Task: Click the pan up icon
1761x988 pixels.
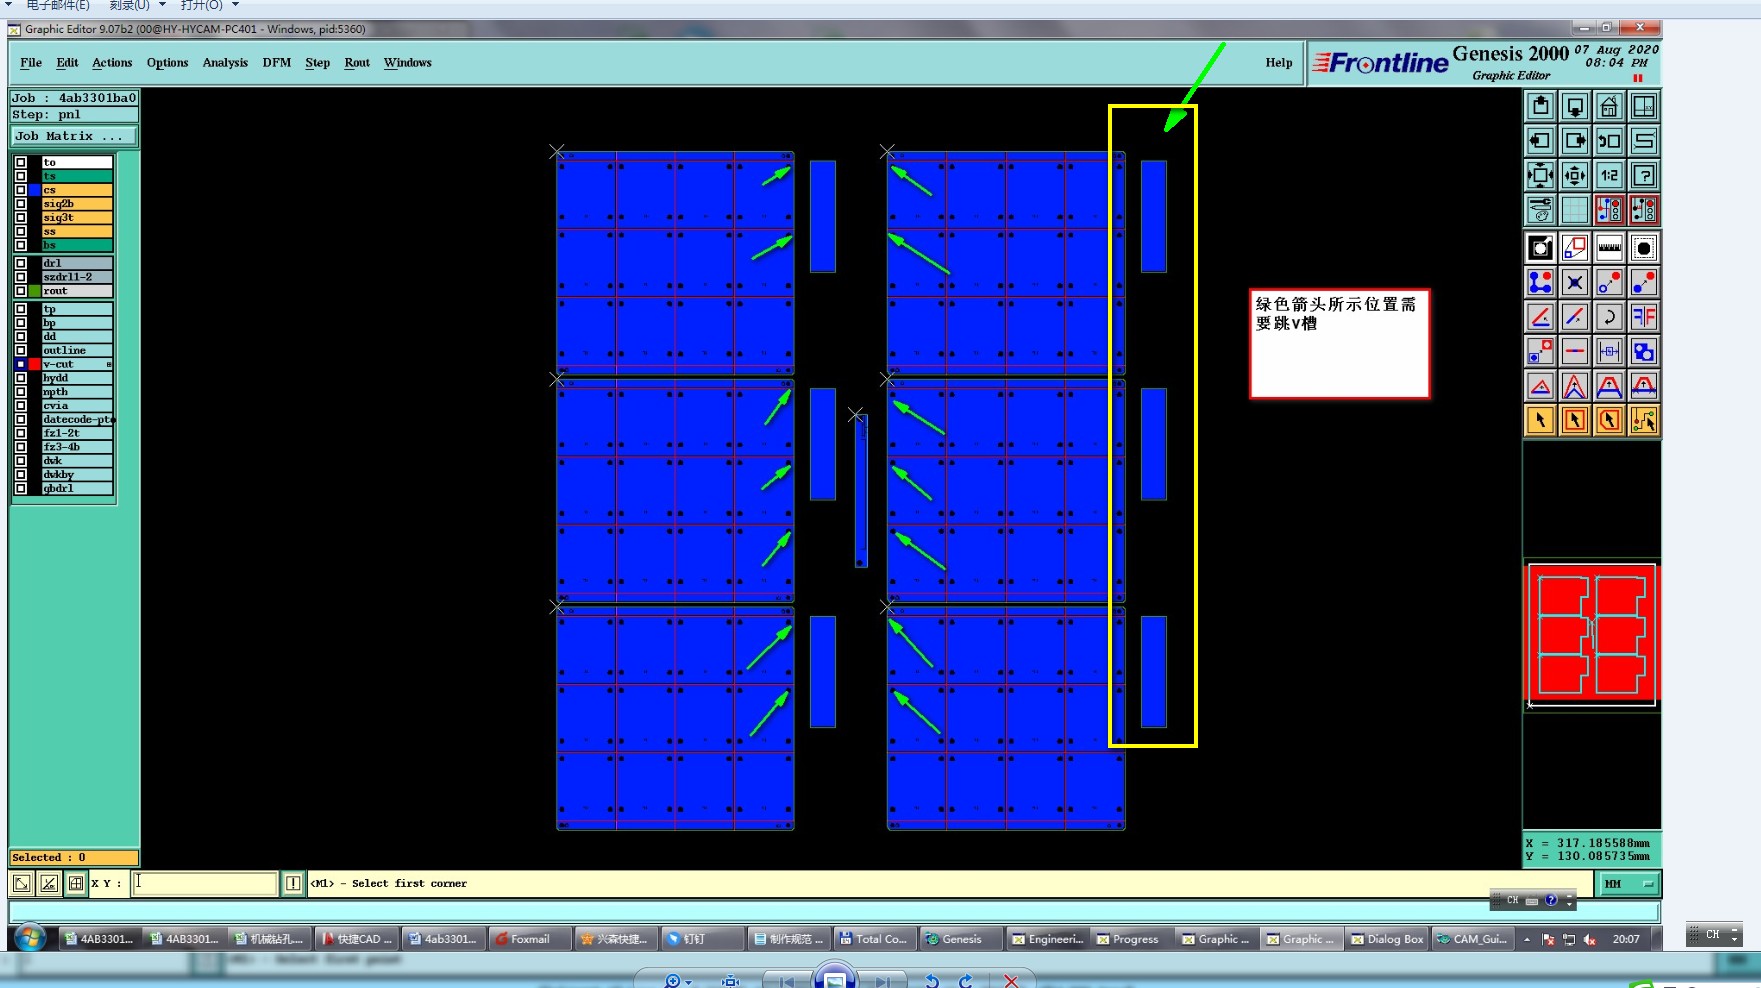Action: (1541, 107)
